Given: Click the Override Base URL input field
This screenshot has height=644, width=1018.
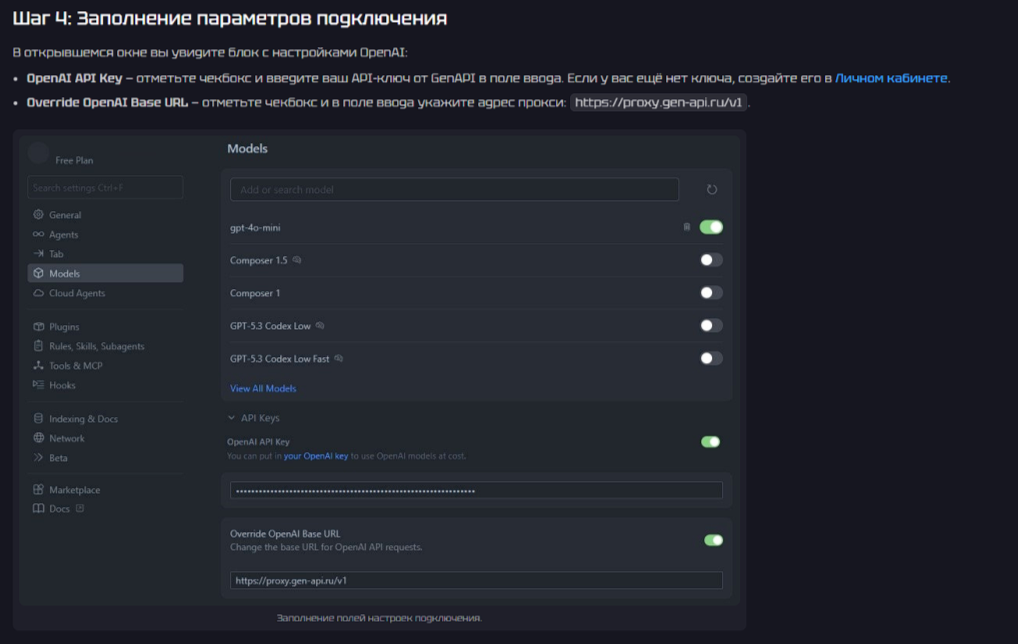Looking at the screenshot, I should tap(476, 580).
